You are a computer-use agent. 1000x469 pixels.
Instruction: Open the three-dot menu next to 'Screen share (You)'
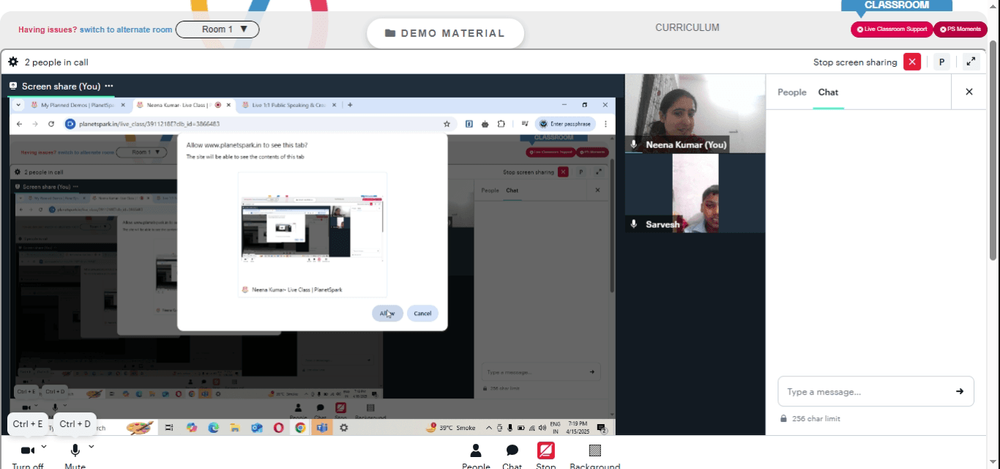(x=109, y=86)
